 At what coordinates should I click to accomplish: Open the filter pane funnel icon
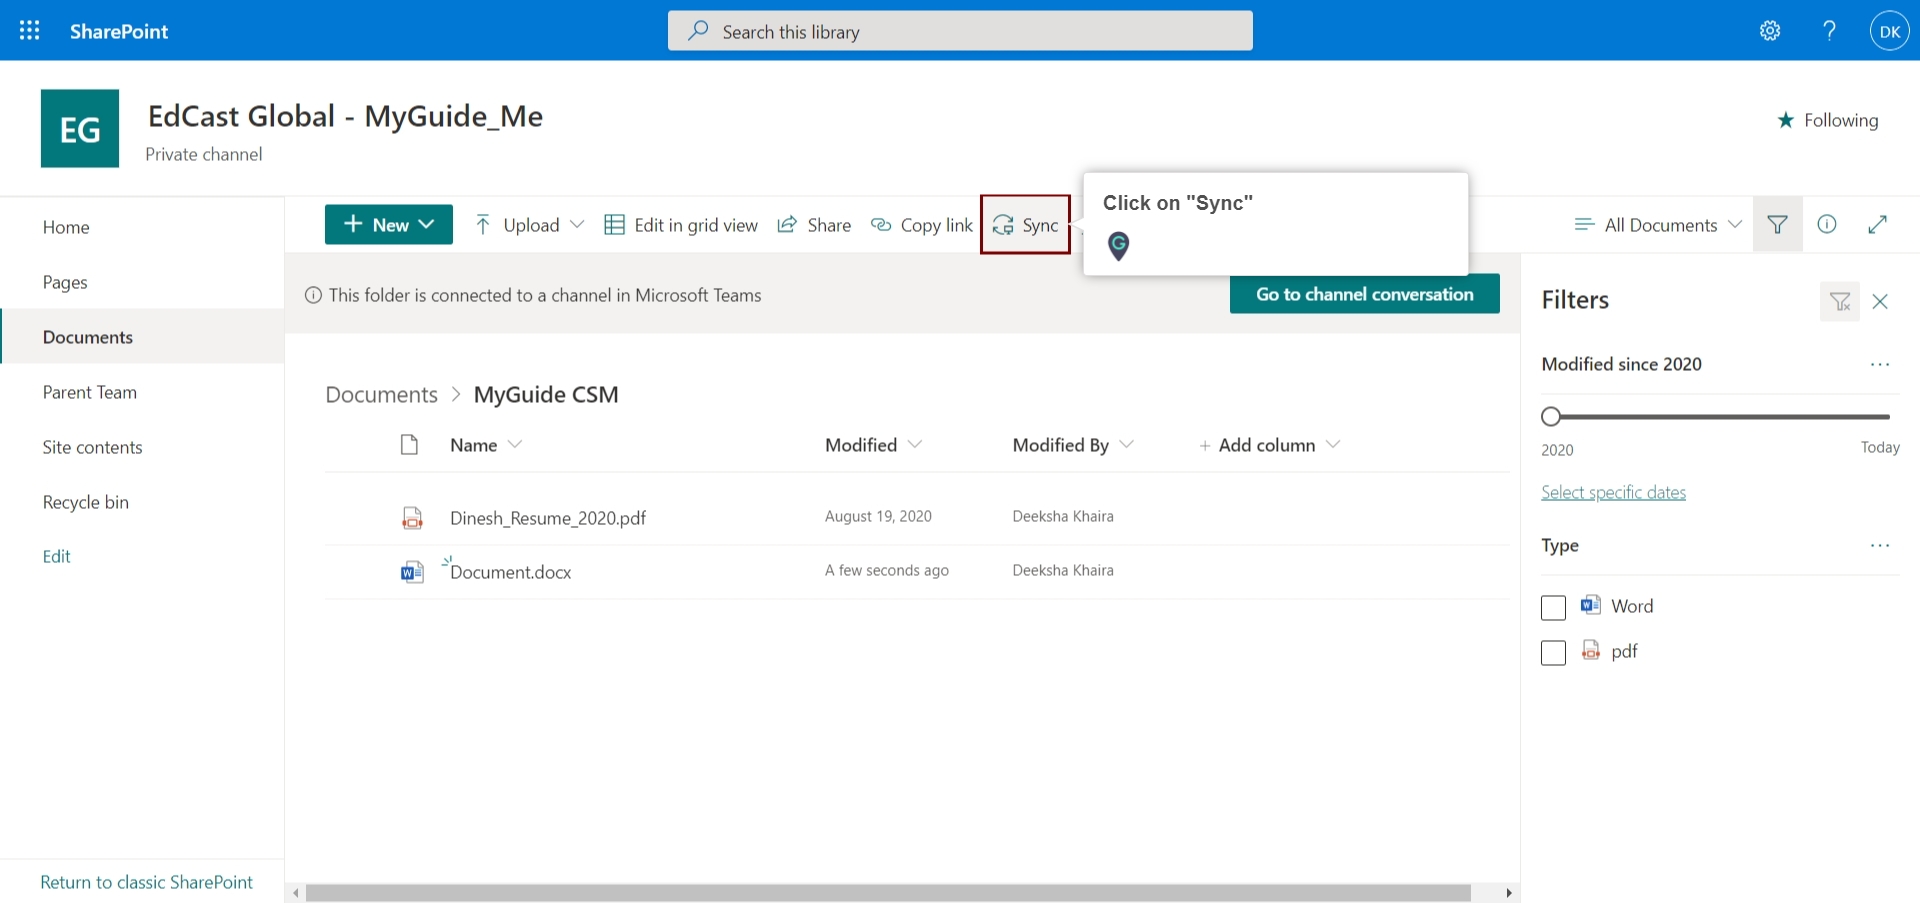[x=1778, y=224]
